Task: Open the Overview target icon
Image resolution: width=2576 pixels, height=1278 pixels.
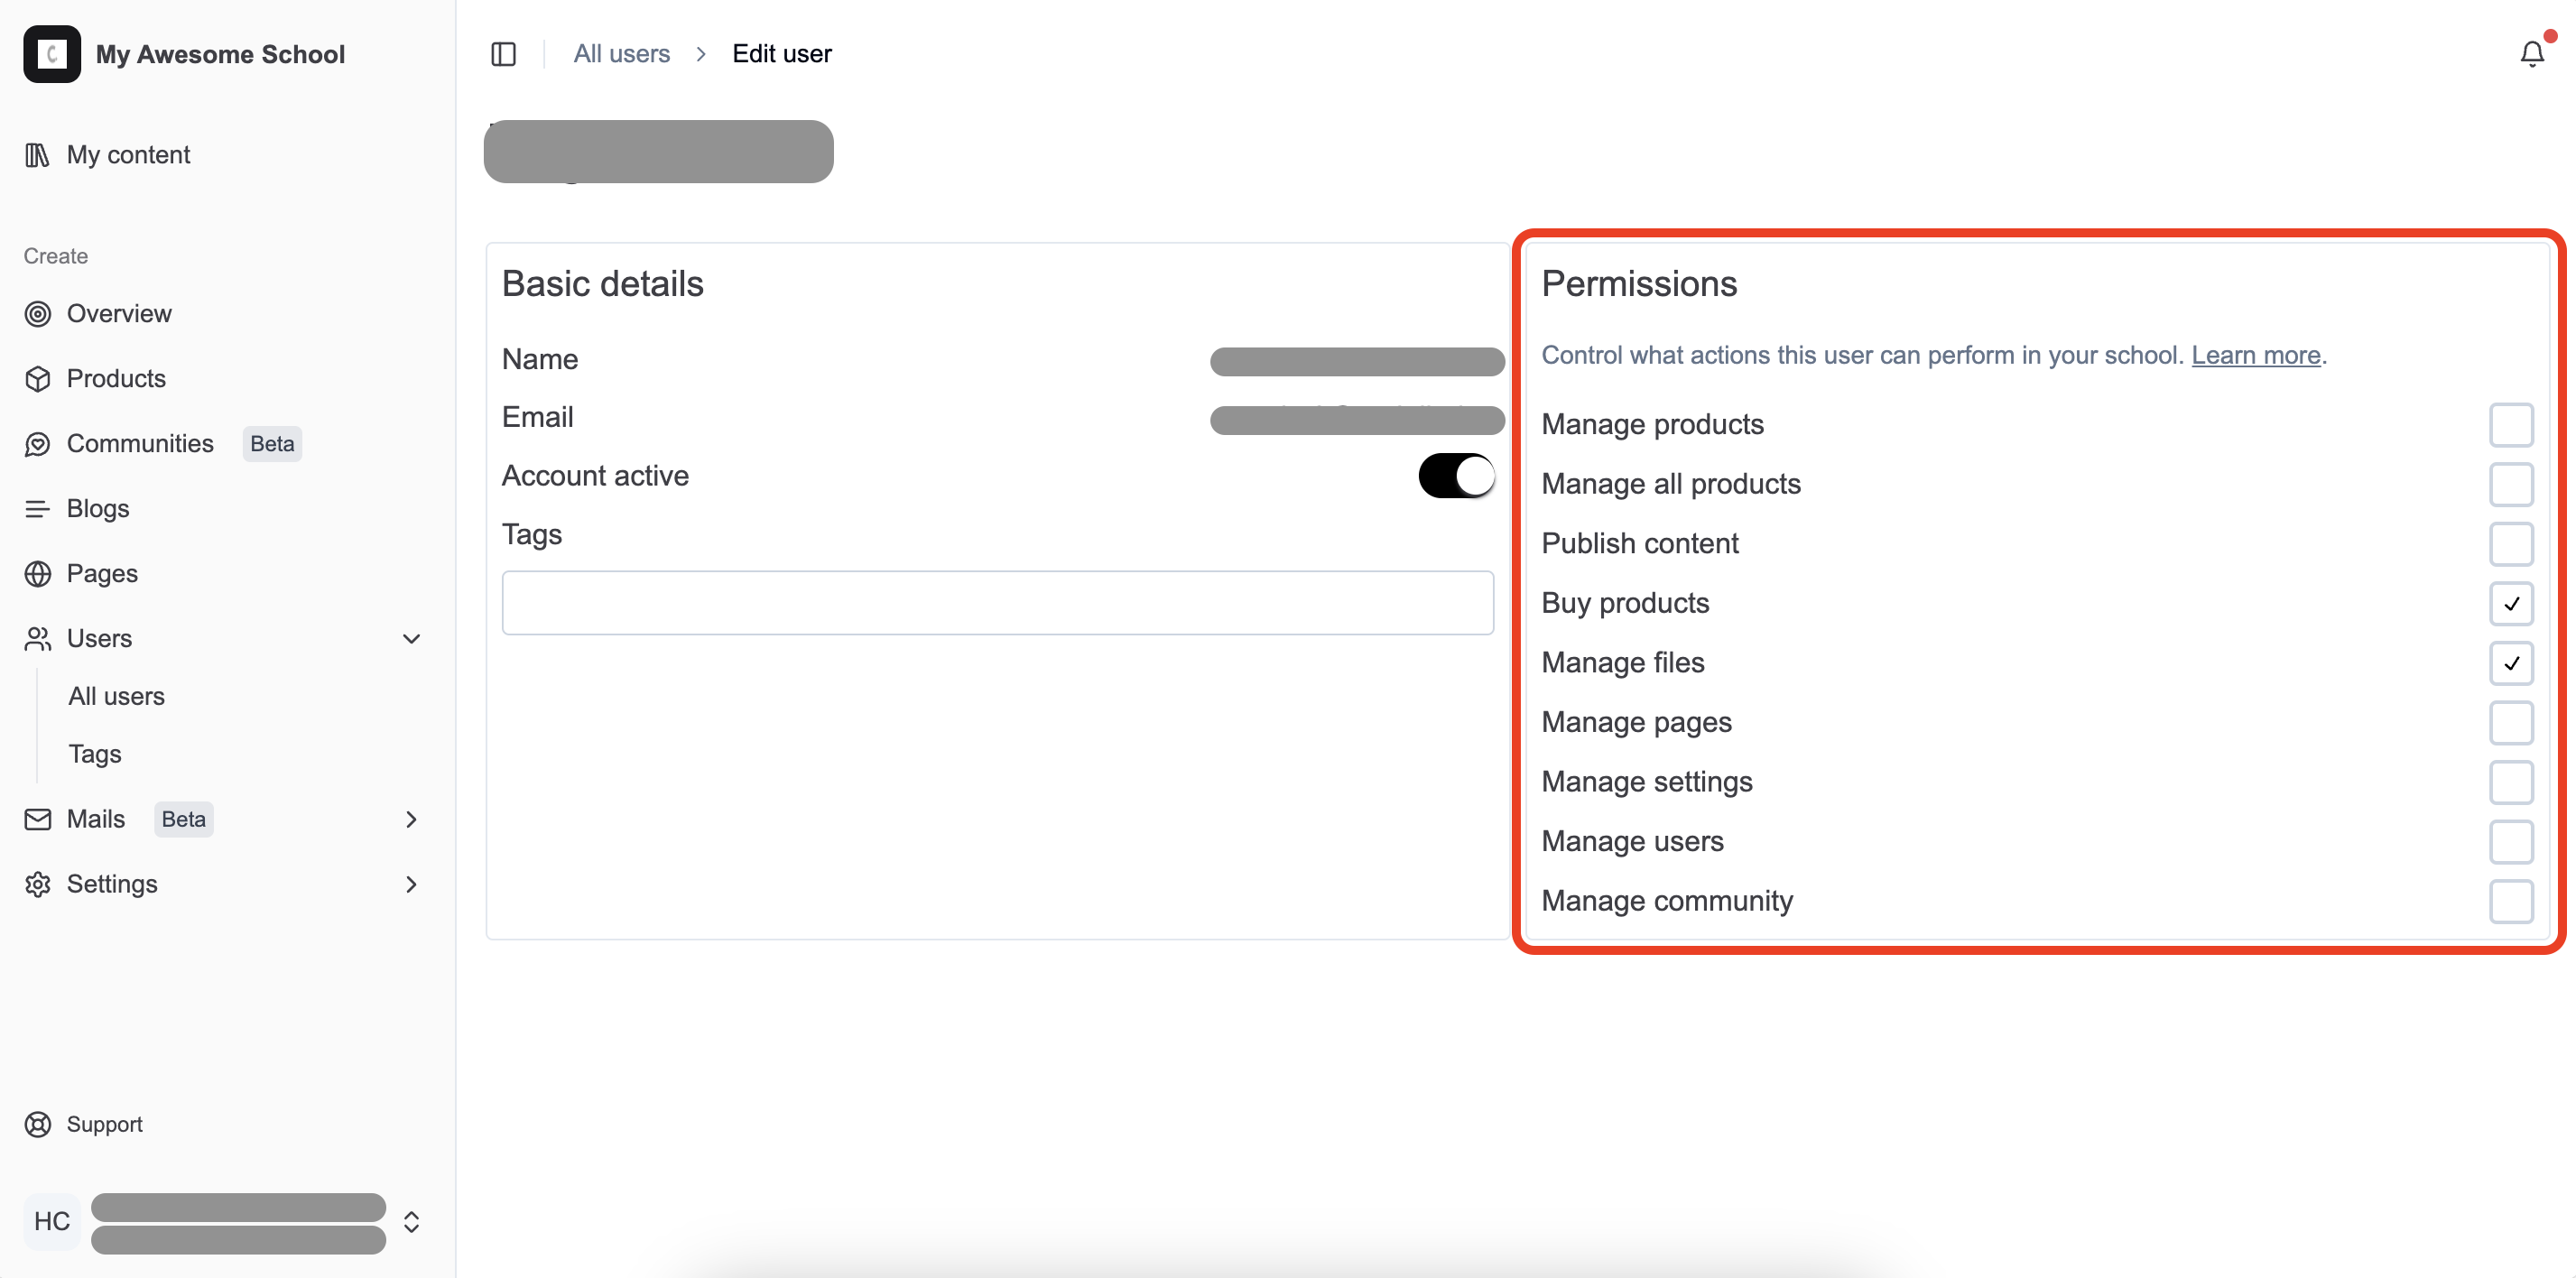Action: pyautogui.click(x=37, y=313)
